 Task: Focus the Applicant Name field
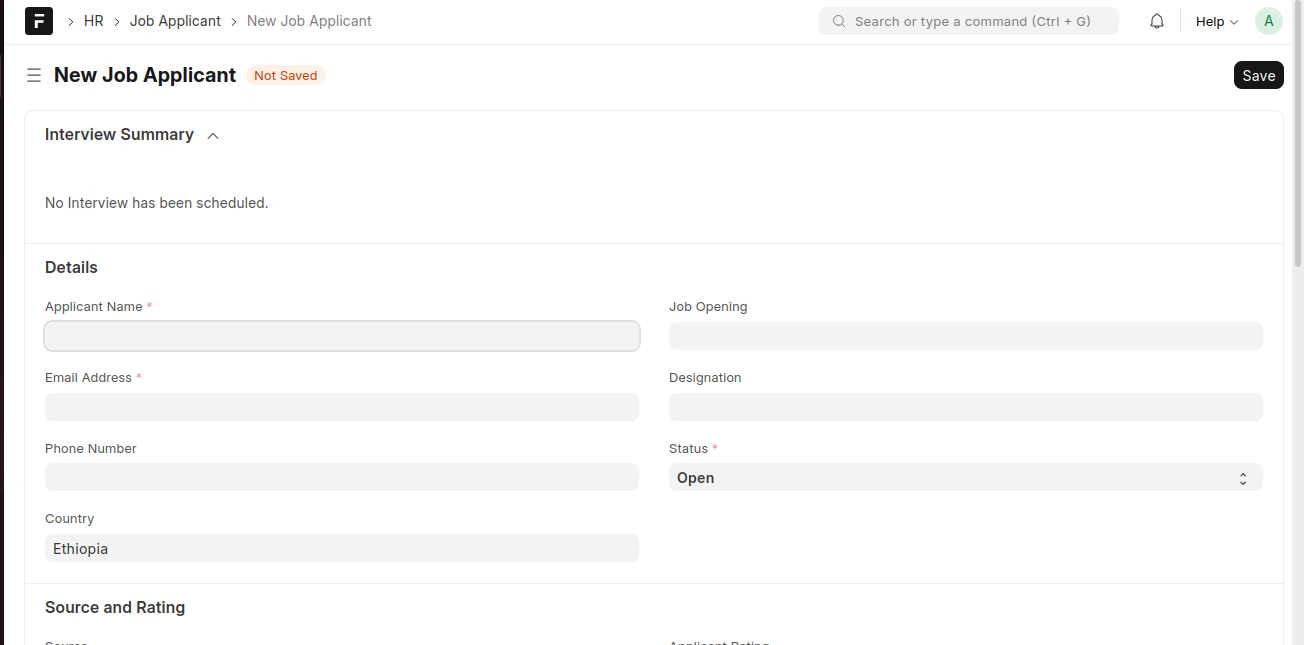(342, 336)
